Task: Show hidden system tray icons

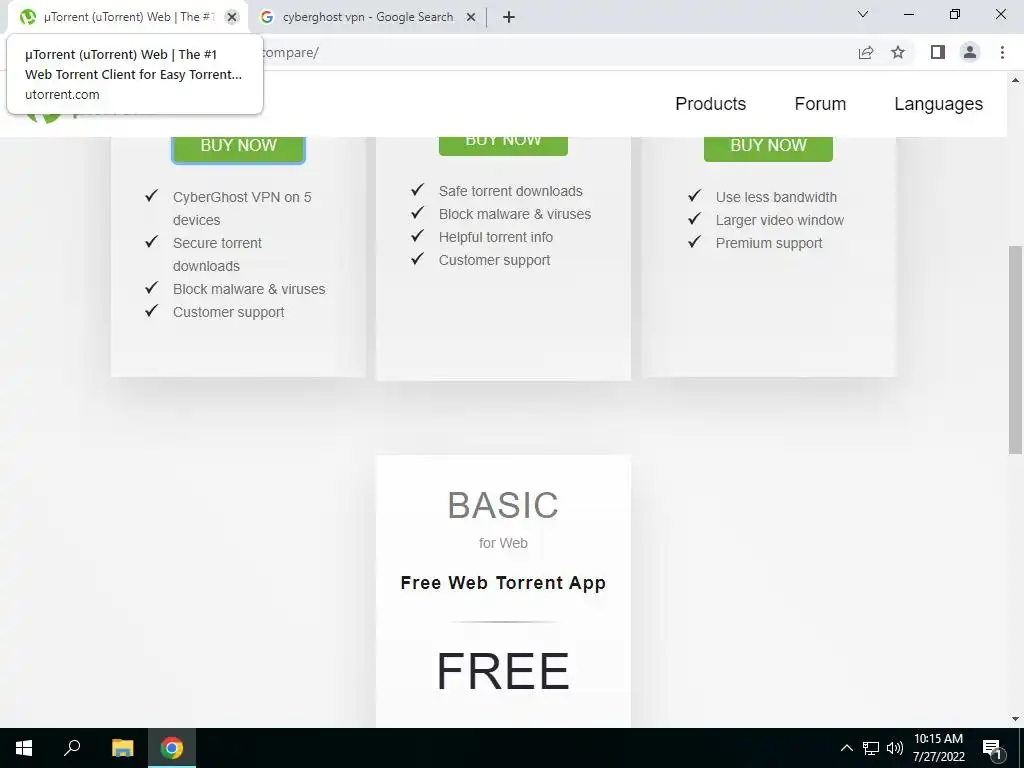Action: click(846, 748)
